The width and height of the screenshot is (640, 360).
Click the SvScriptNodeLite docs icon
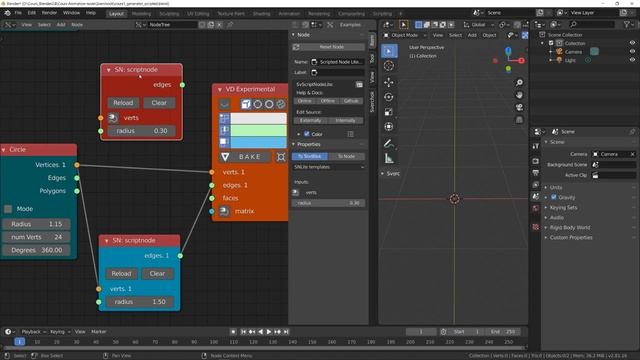(359, 84)
